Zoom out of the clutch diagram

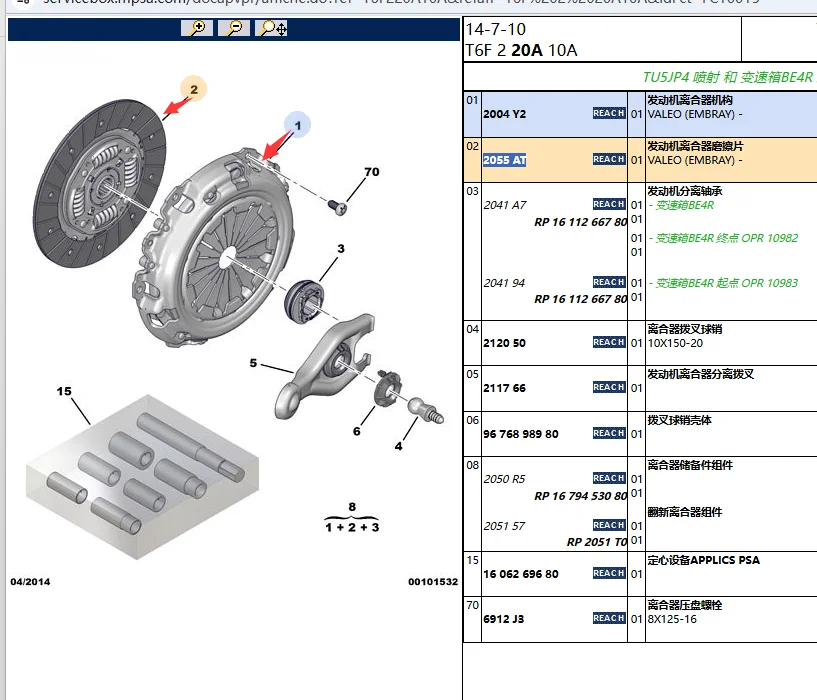coord(234,28)
